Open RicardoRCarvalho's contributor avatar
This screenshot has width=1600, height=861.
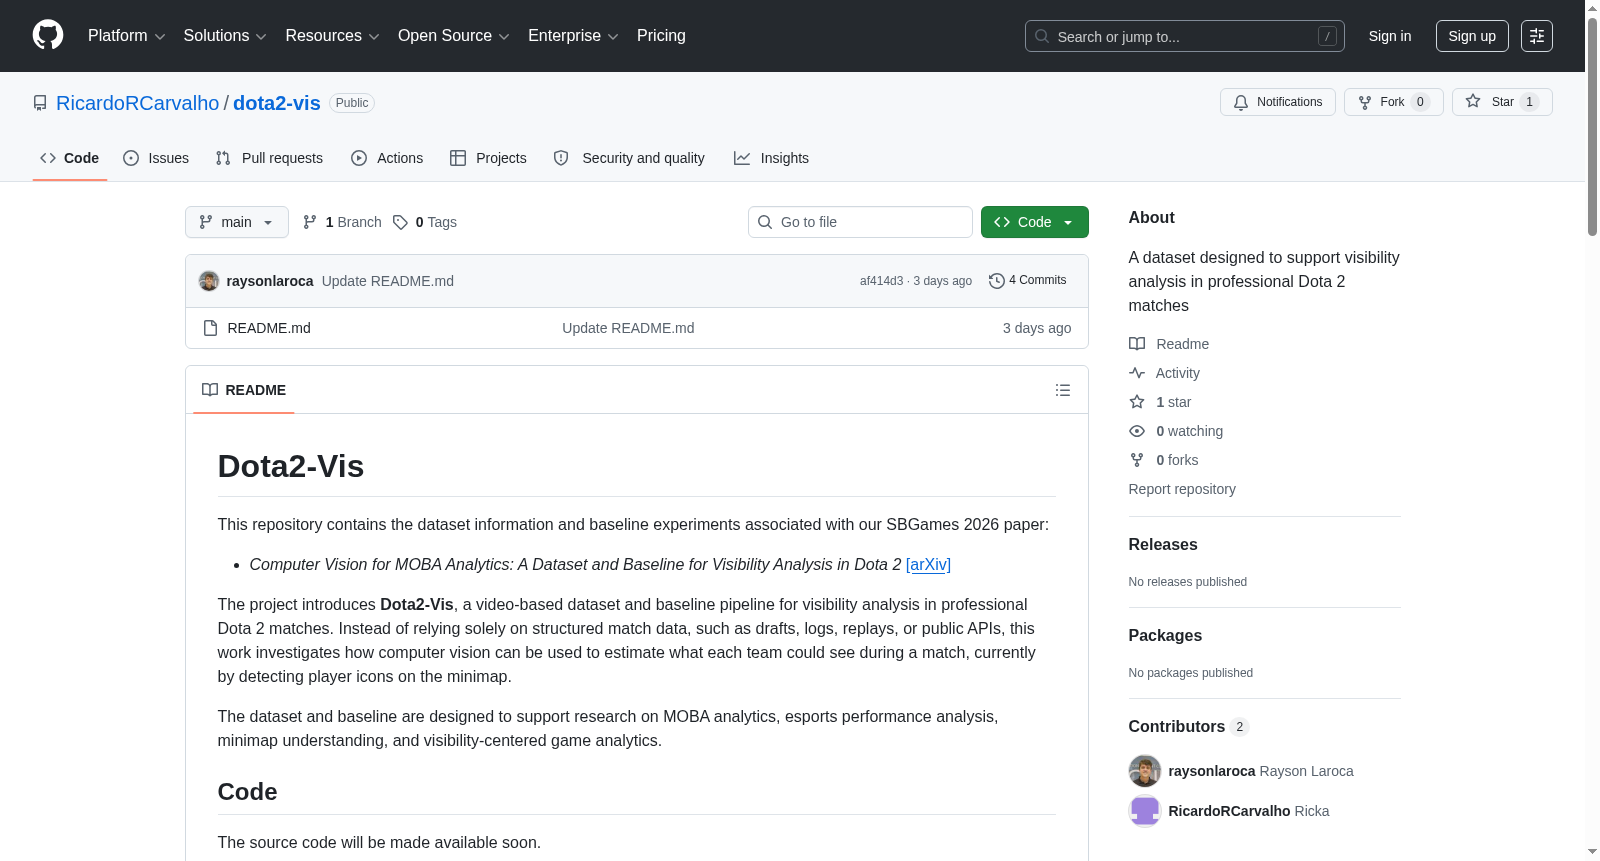[x=1145, y=811]
